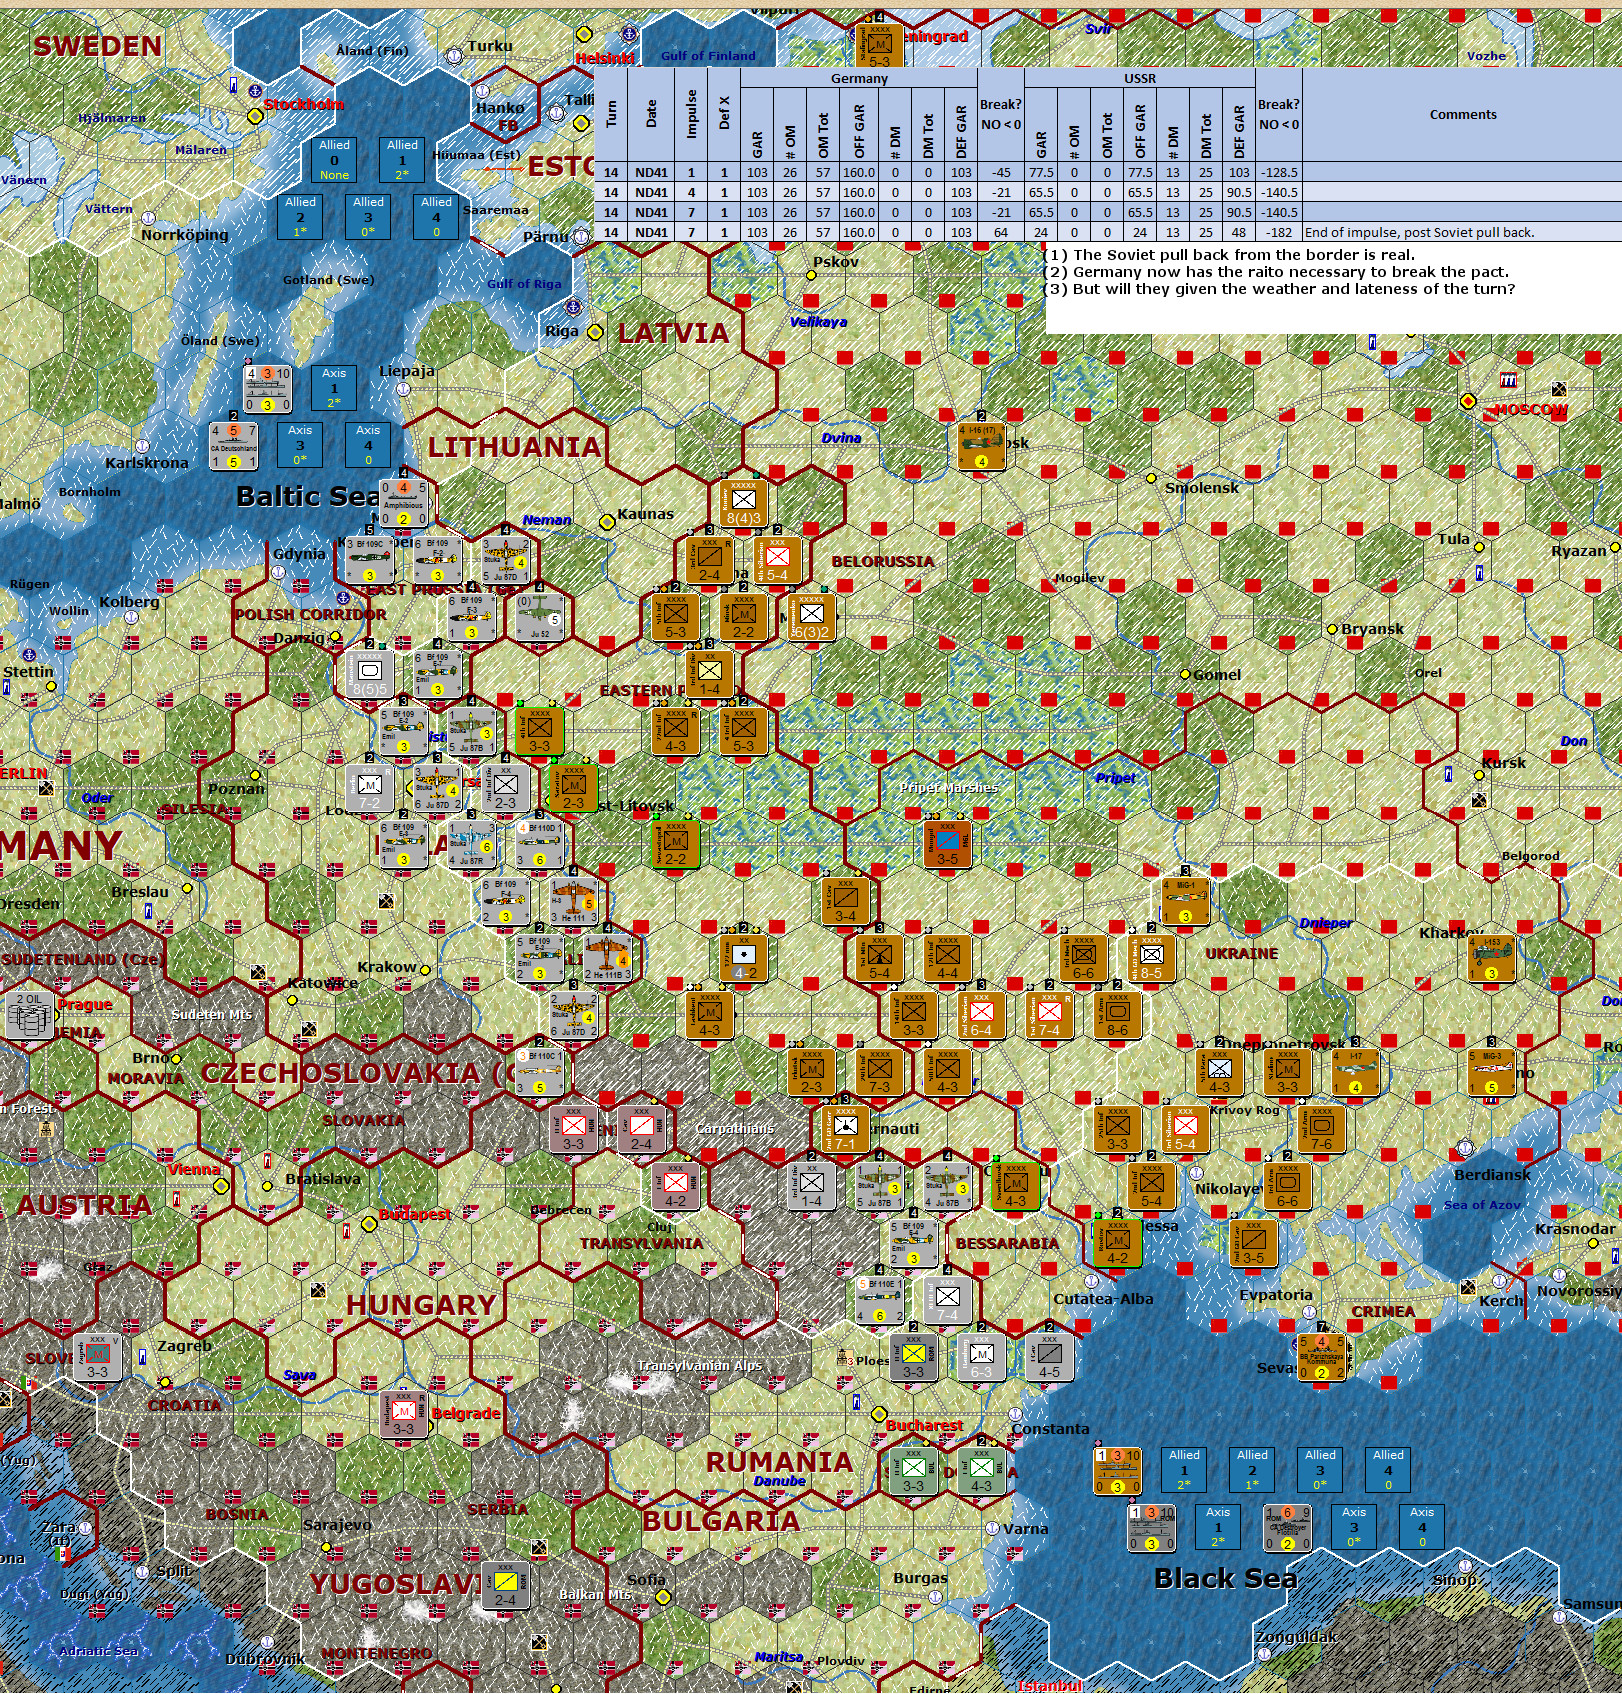Click Baltic Sea box Axis 3
Viewport: 1622px width, 1694px height.
(x=300, y=445)
